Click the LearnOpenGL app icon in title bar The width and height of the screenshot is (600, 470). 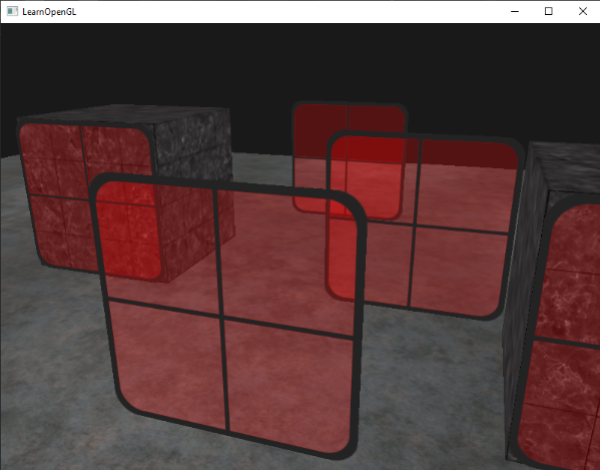pyautogui.click(x=12, y=11)
